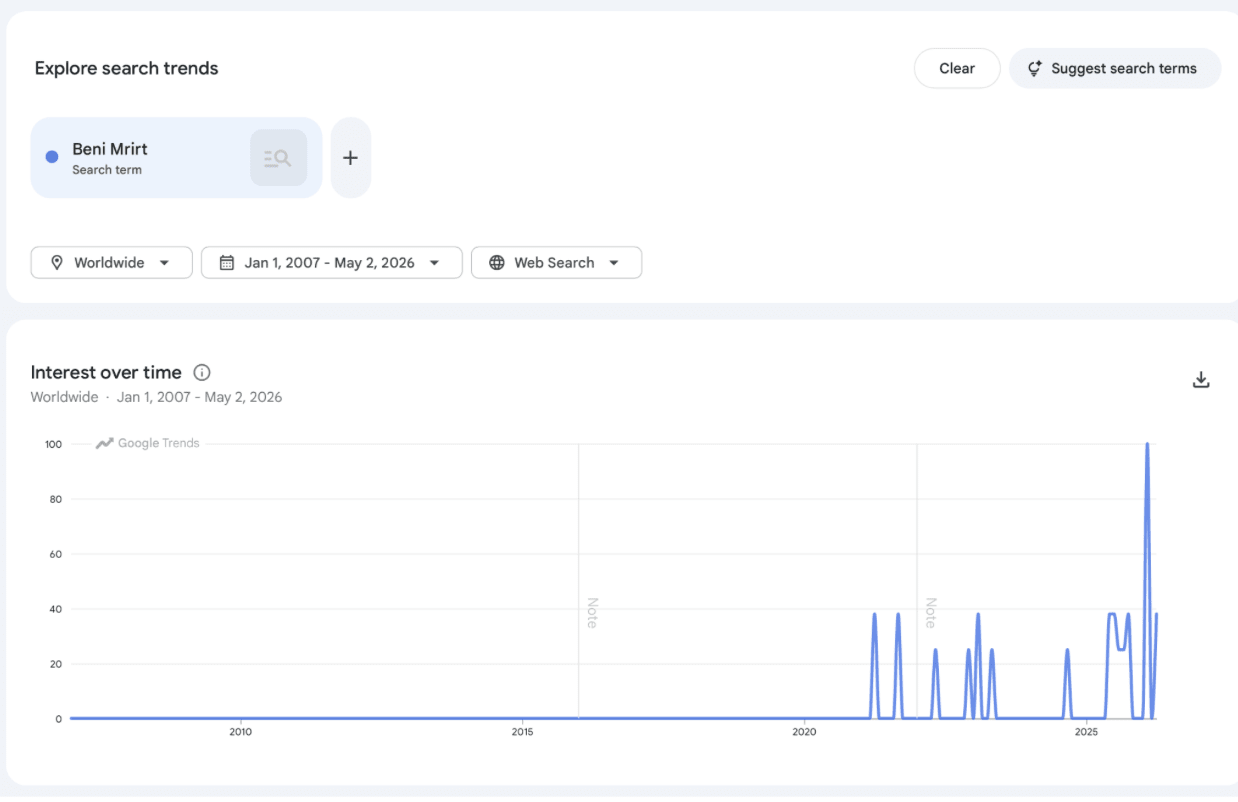Click the Interest over time title
The image size is (1238, 802).
106,372
